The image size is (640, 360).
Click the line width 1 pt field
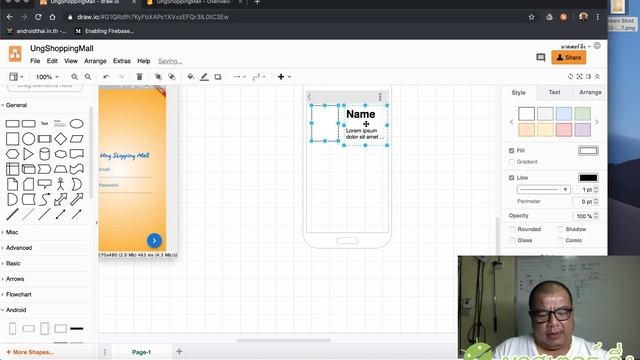point(584,189)
